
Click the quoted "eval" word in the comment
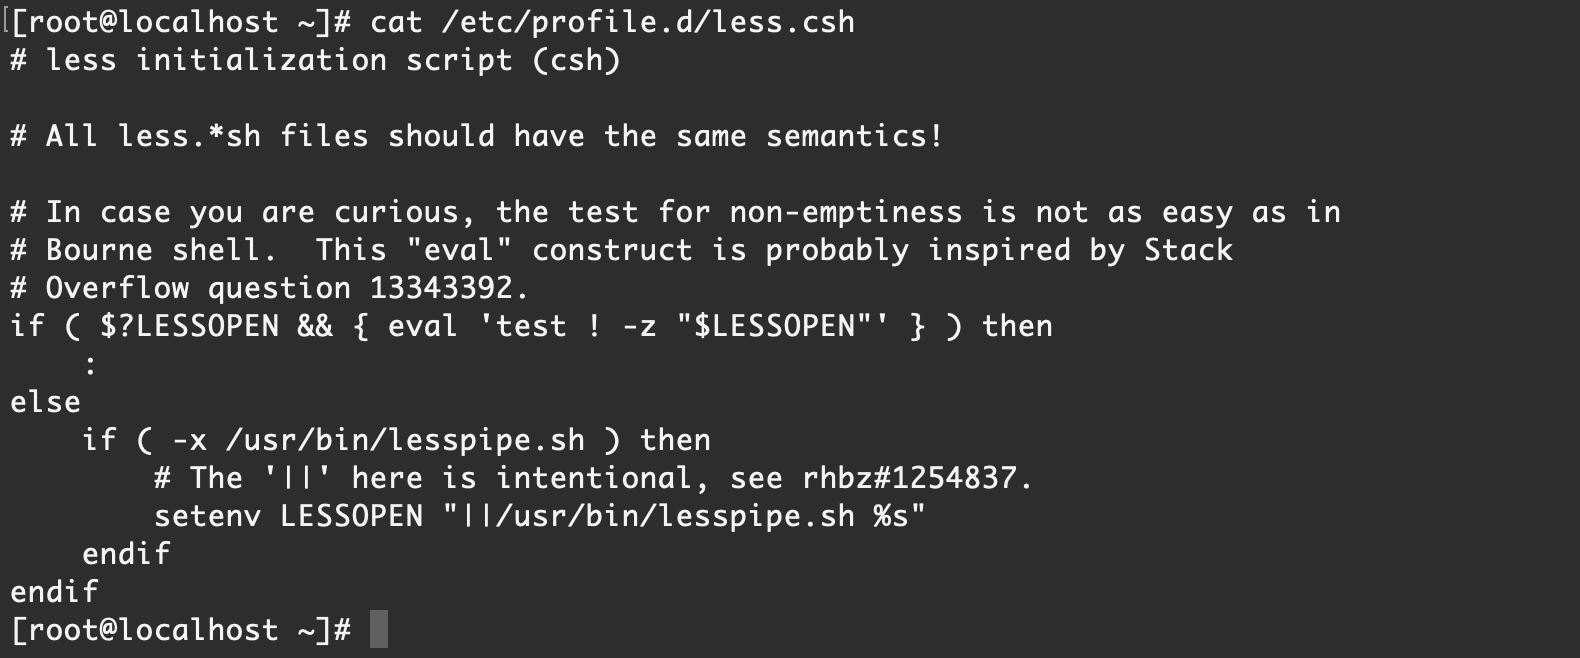tap(459, 250)
